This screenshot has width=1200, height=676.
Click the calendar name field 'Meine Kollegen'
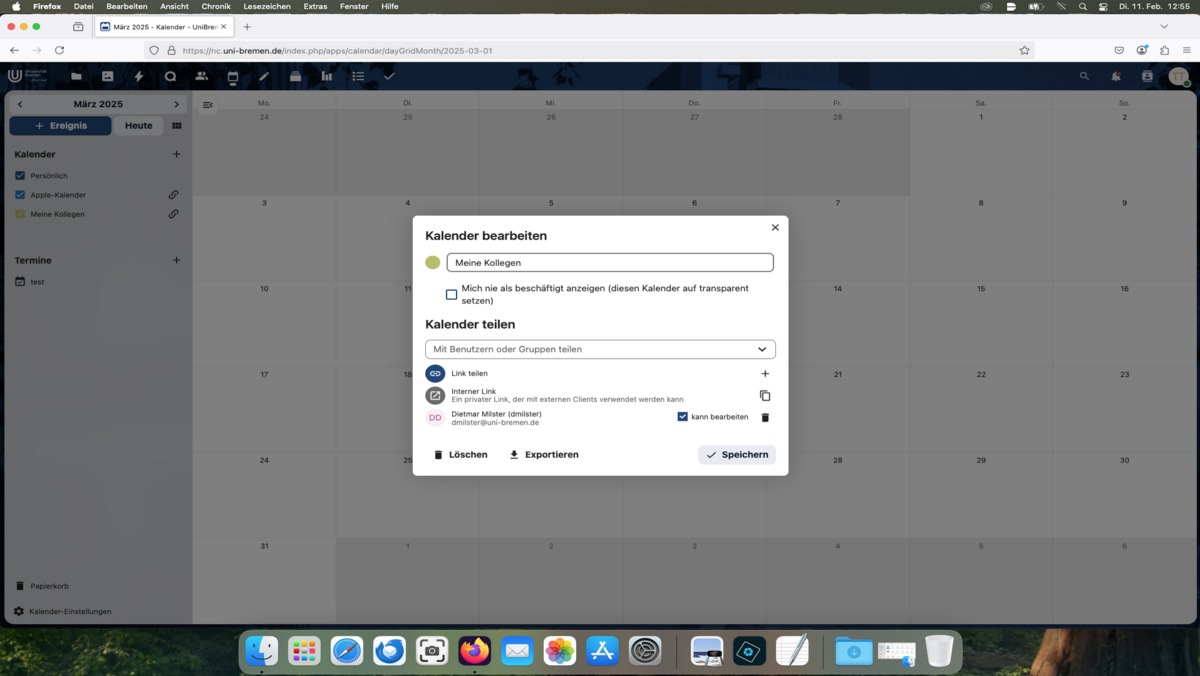(x=610, y=263)
